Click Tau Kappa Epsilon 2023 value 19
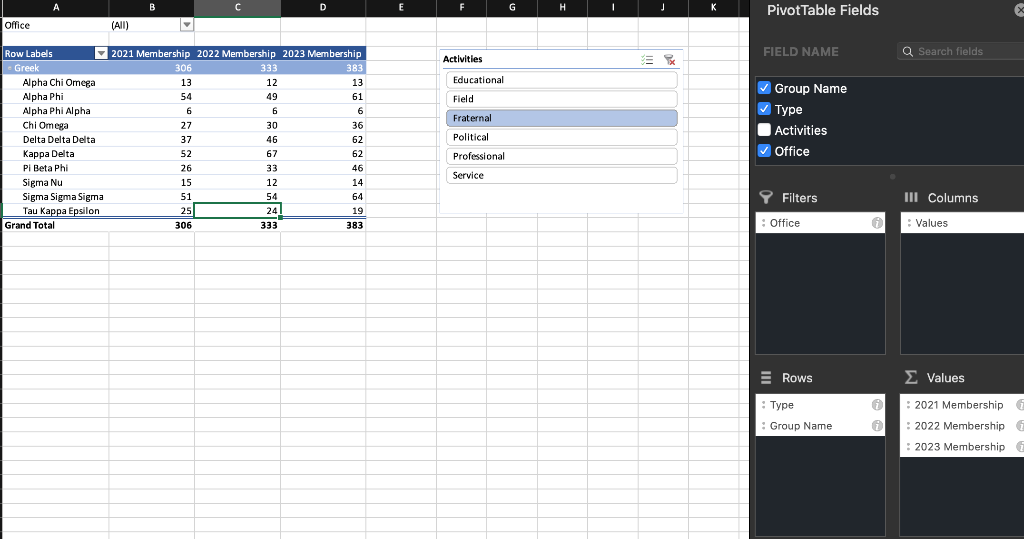 323,211
